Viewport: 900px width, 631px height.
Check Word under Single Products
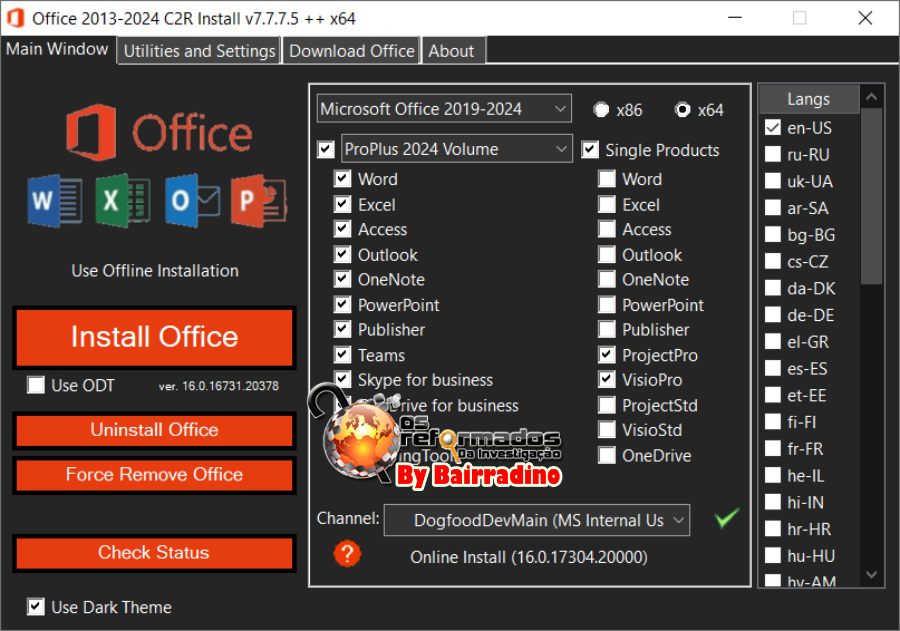pos(607,179)
